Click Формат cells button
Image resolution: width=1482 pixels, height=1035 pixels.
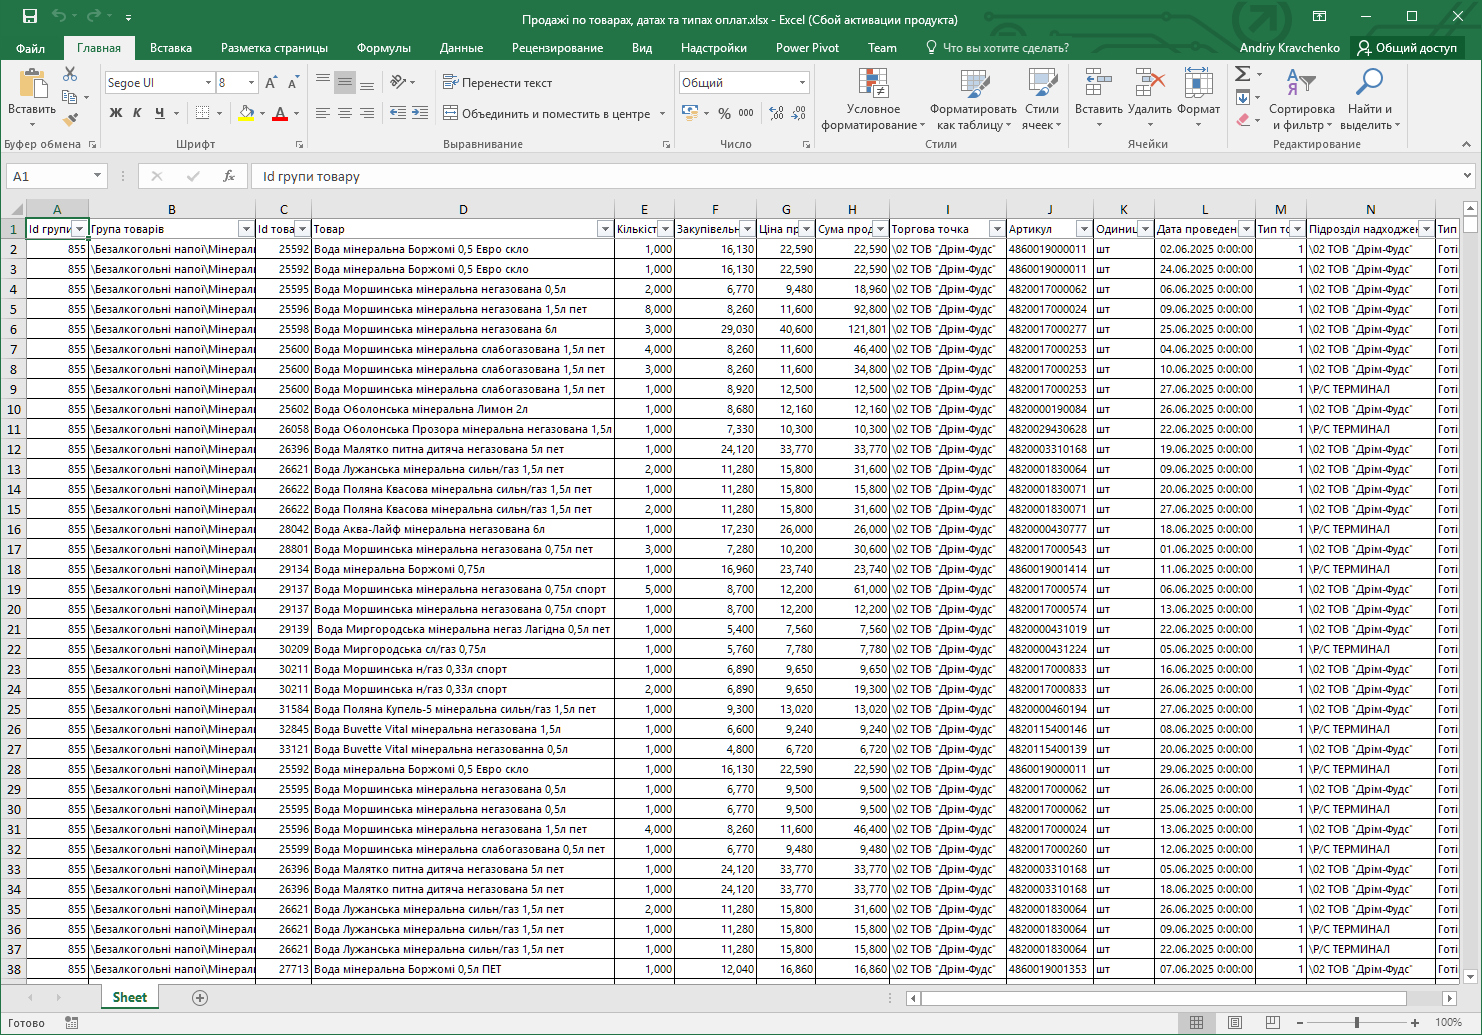(1198, 99)
